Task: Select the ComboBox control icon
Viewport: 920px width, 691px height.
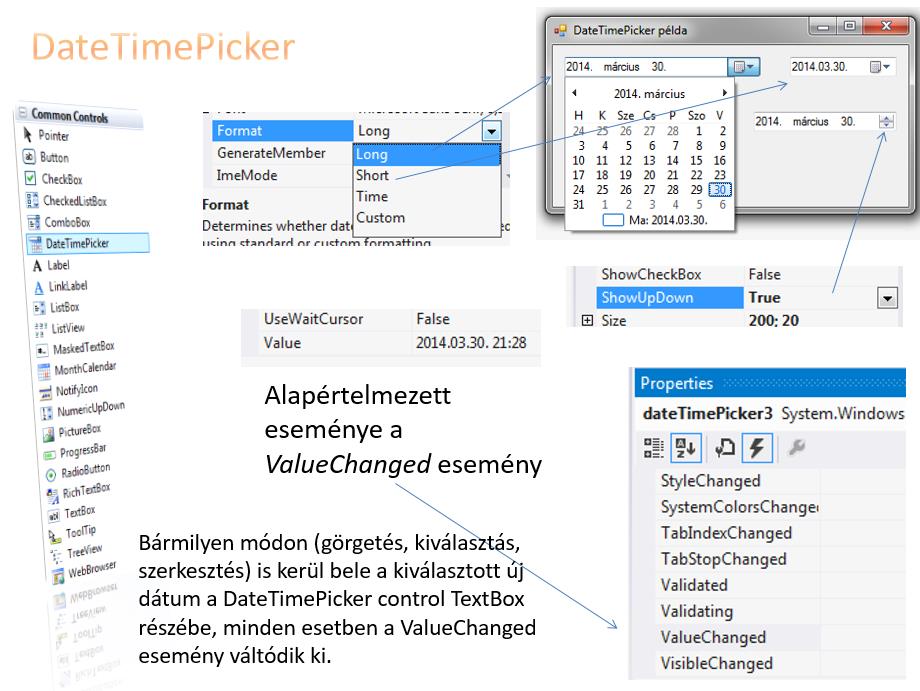Action: pos(34,222)
